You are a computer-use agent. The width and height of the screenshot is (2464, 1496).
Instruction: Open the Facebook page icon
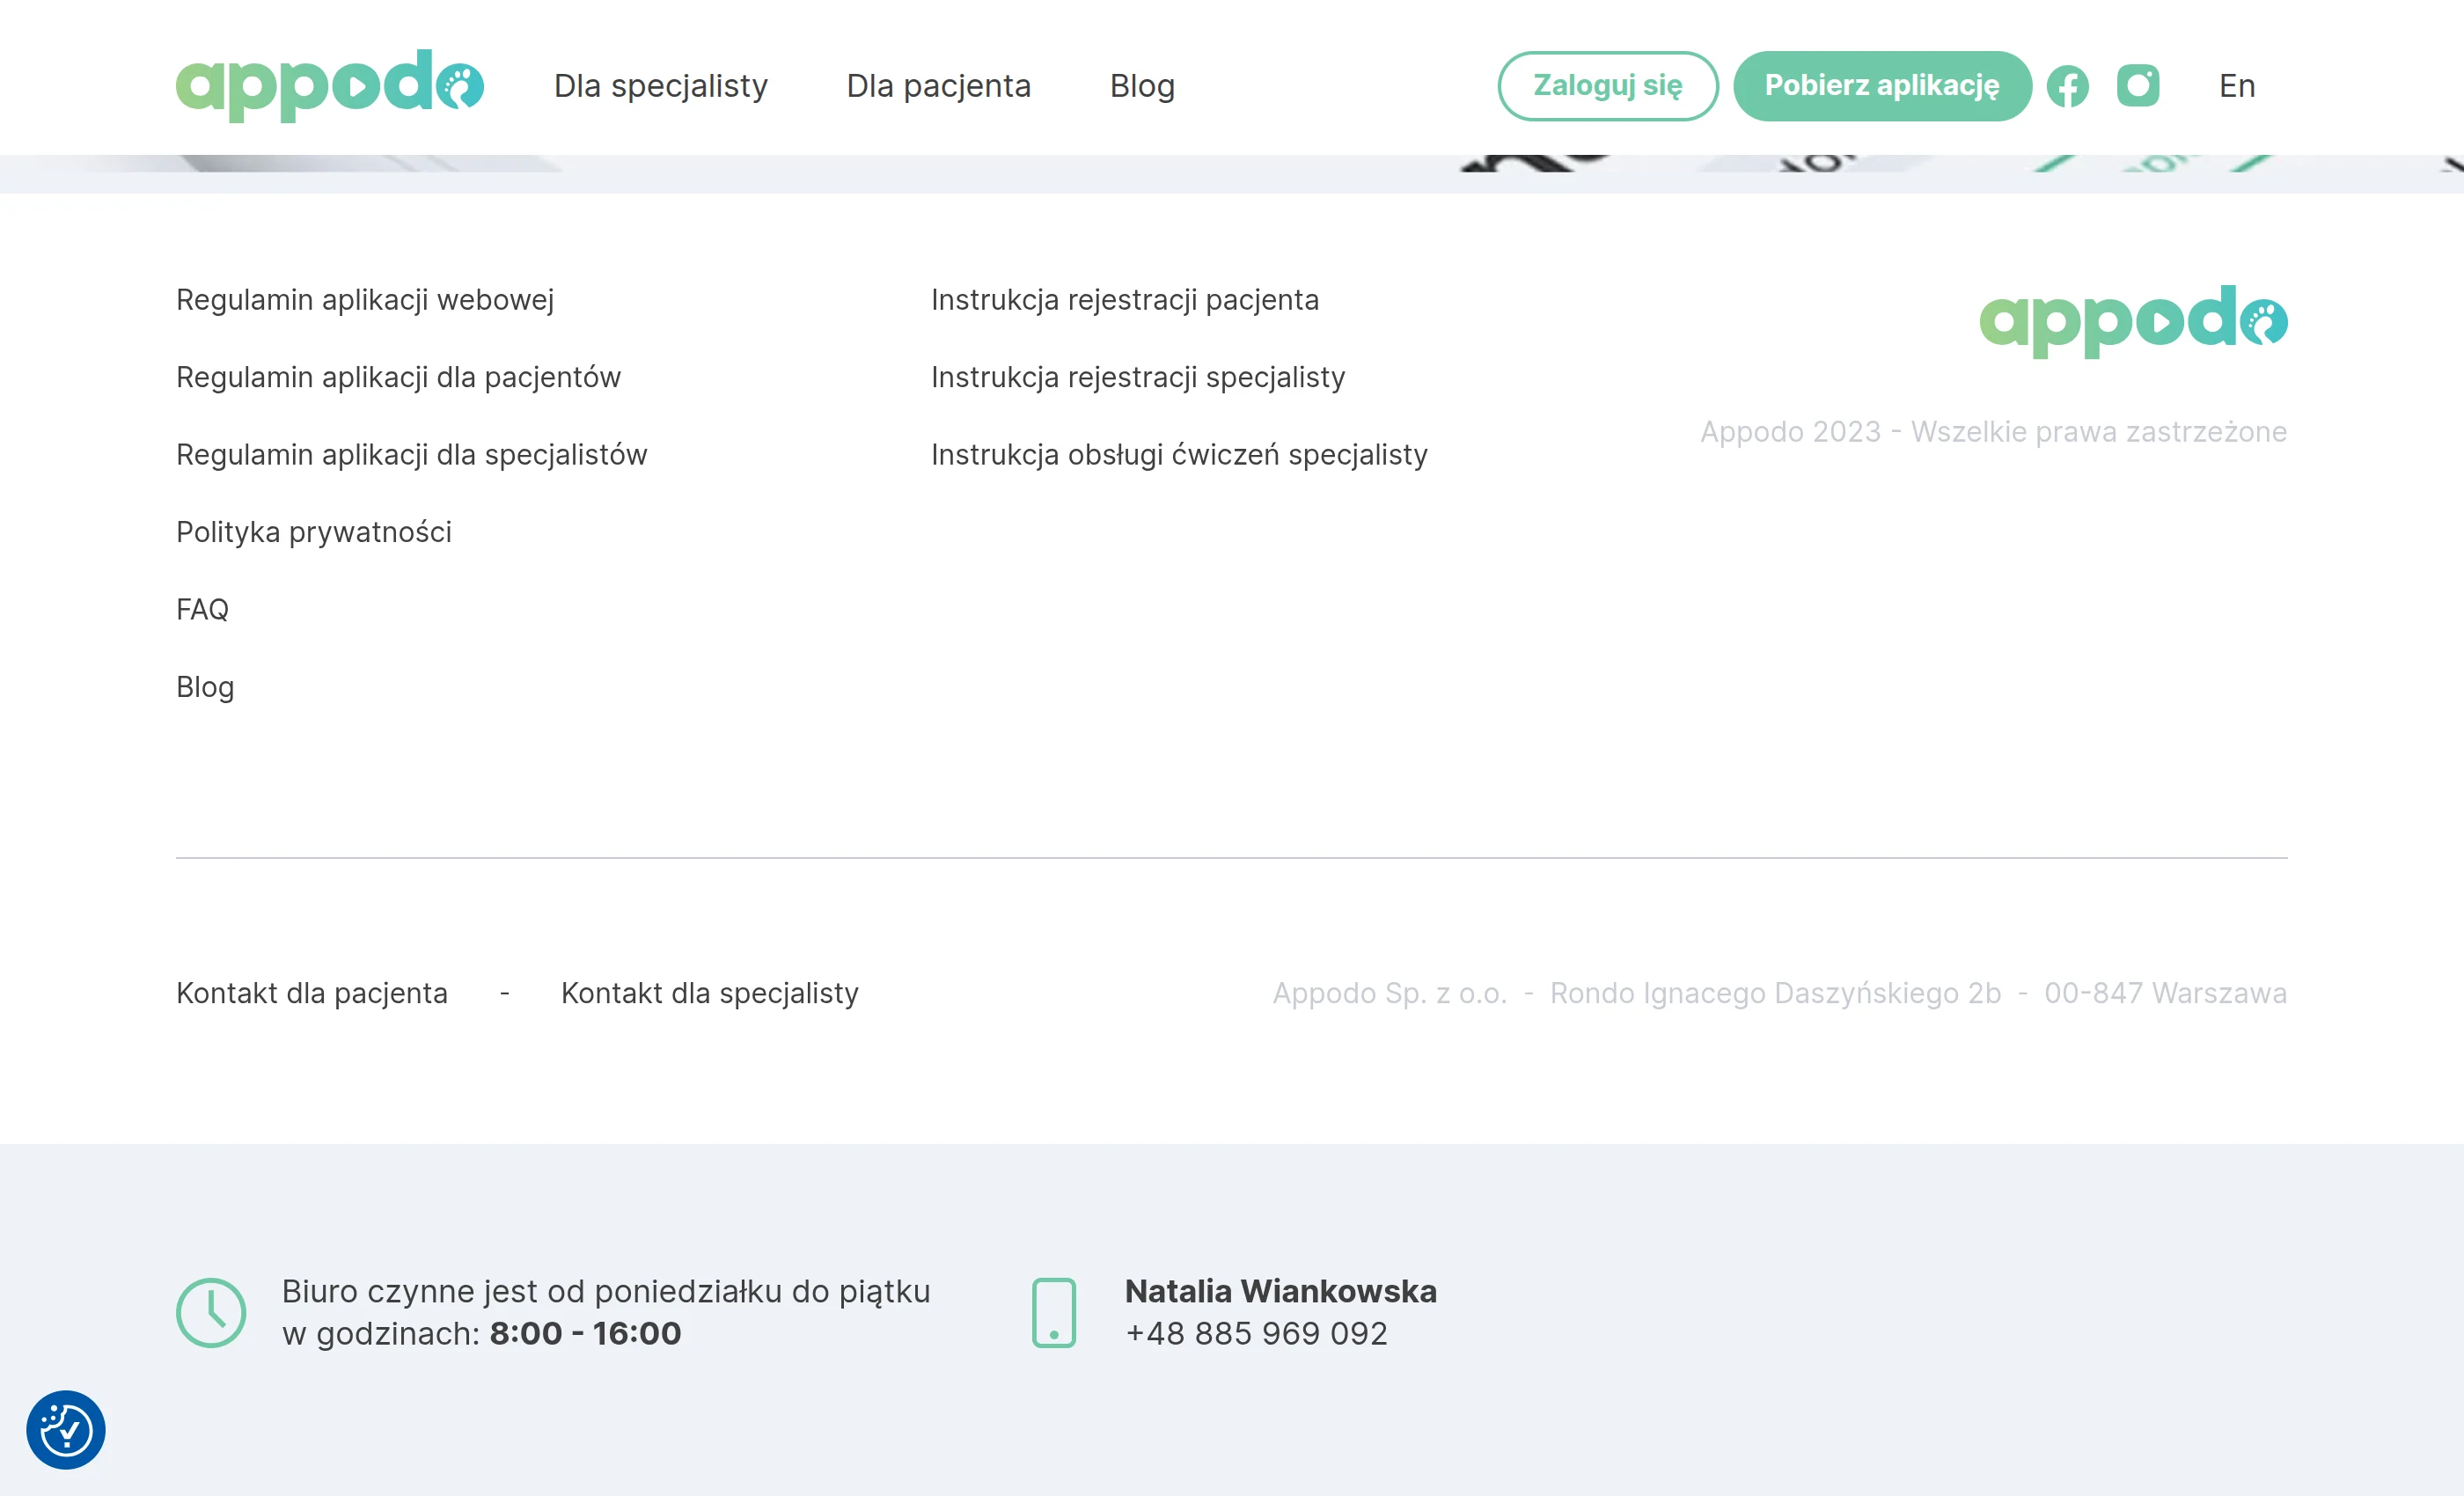[x=2067, y=86]
